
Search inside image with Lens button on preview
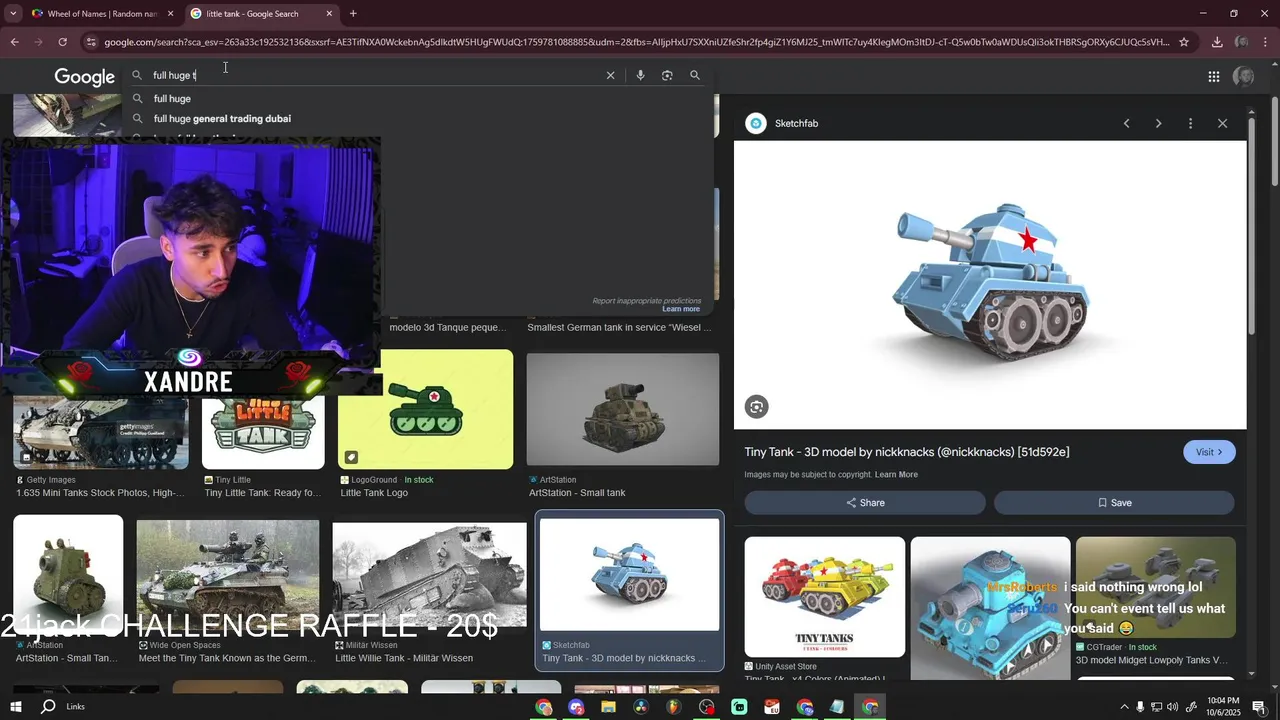coord(757,406)
